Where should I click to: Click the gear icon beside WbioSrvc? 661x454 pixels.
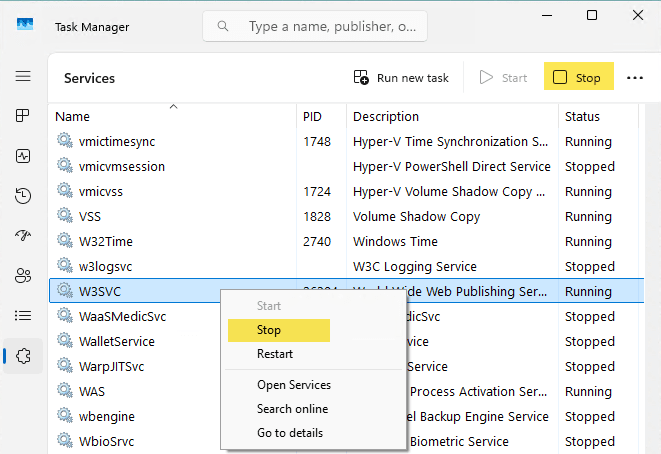coord(65,440)
